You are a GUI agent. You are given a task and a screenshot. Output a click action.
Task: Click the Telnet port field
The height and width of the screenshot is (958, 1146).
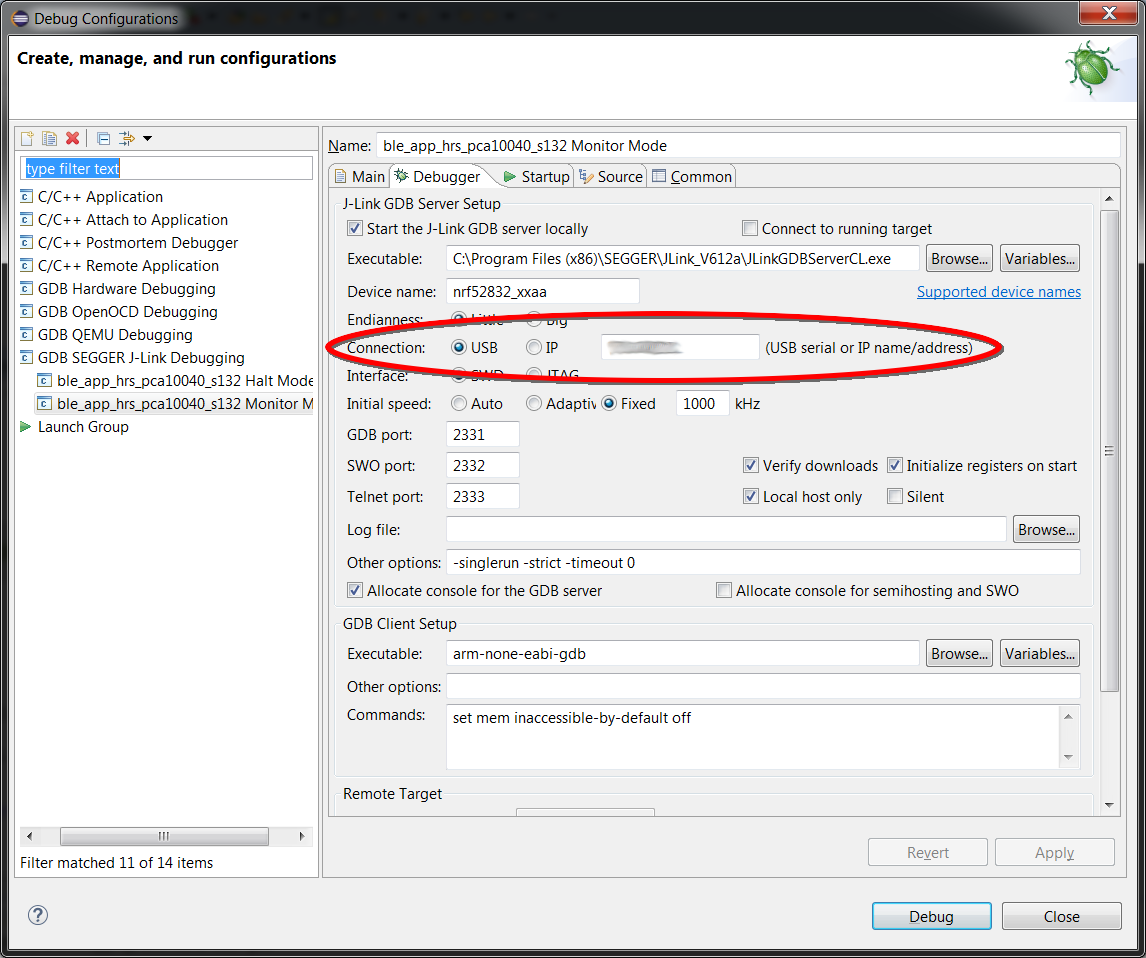[482, 497]
